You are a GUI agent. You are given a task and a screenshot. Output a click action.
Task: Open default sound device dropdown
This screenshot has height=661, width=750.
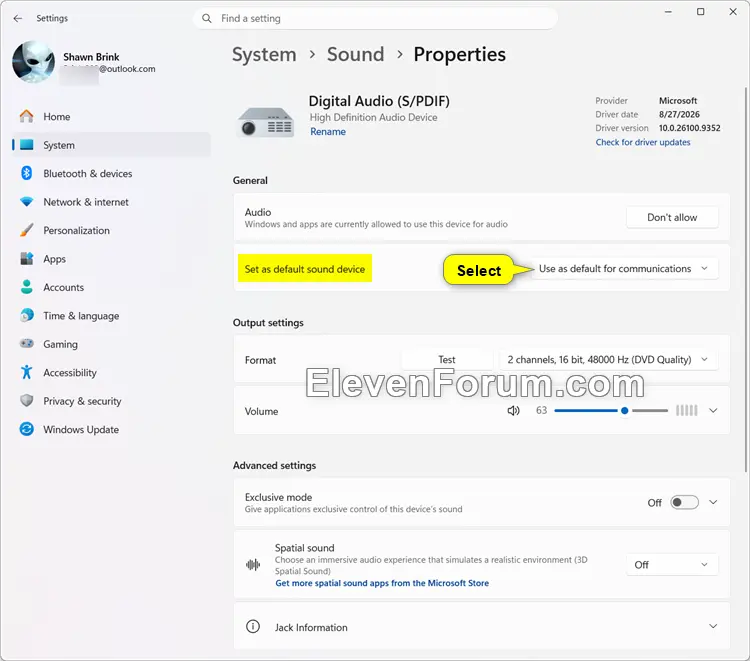[x=624, y=269]
